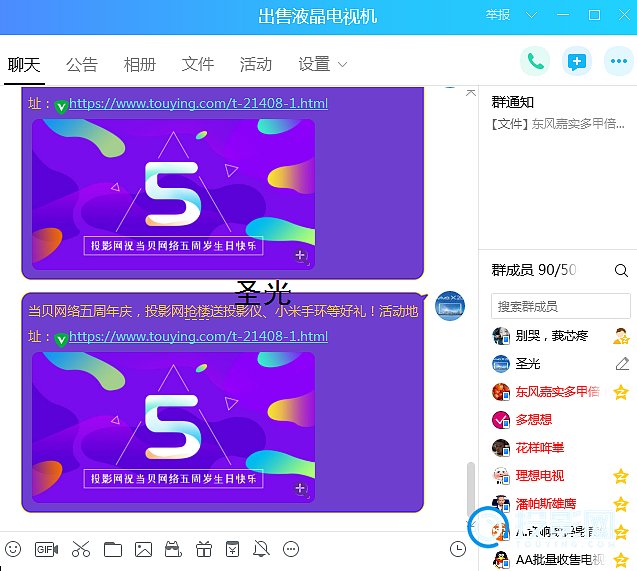Open the lower 5th anniversary banner image
The width and height of the screenshot is (637, 571).
coord(173,427)
